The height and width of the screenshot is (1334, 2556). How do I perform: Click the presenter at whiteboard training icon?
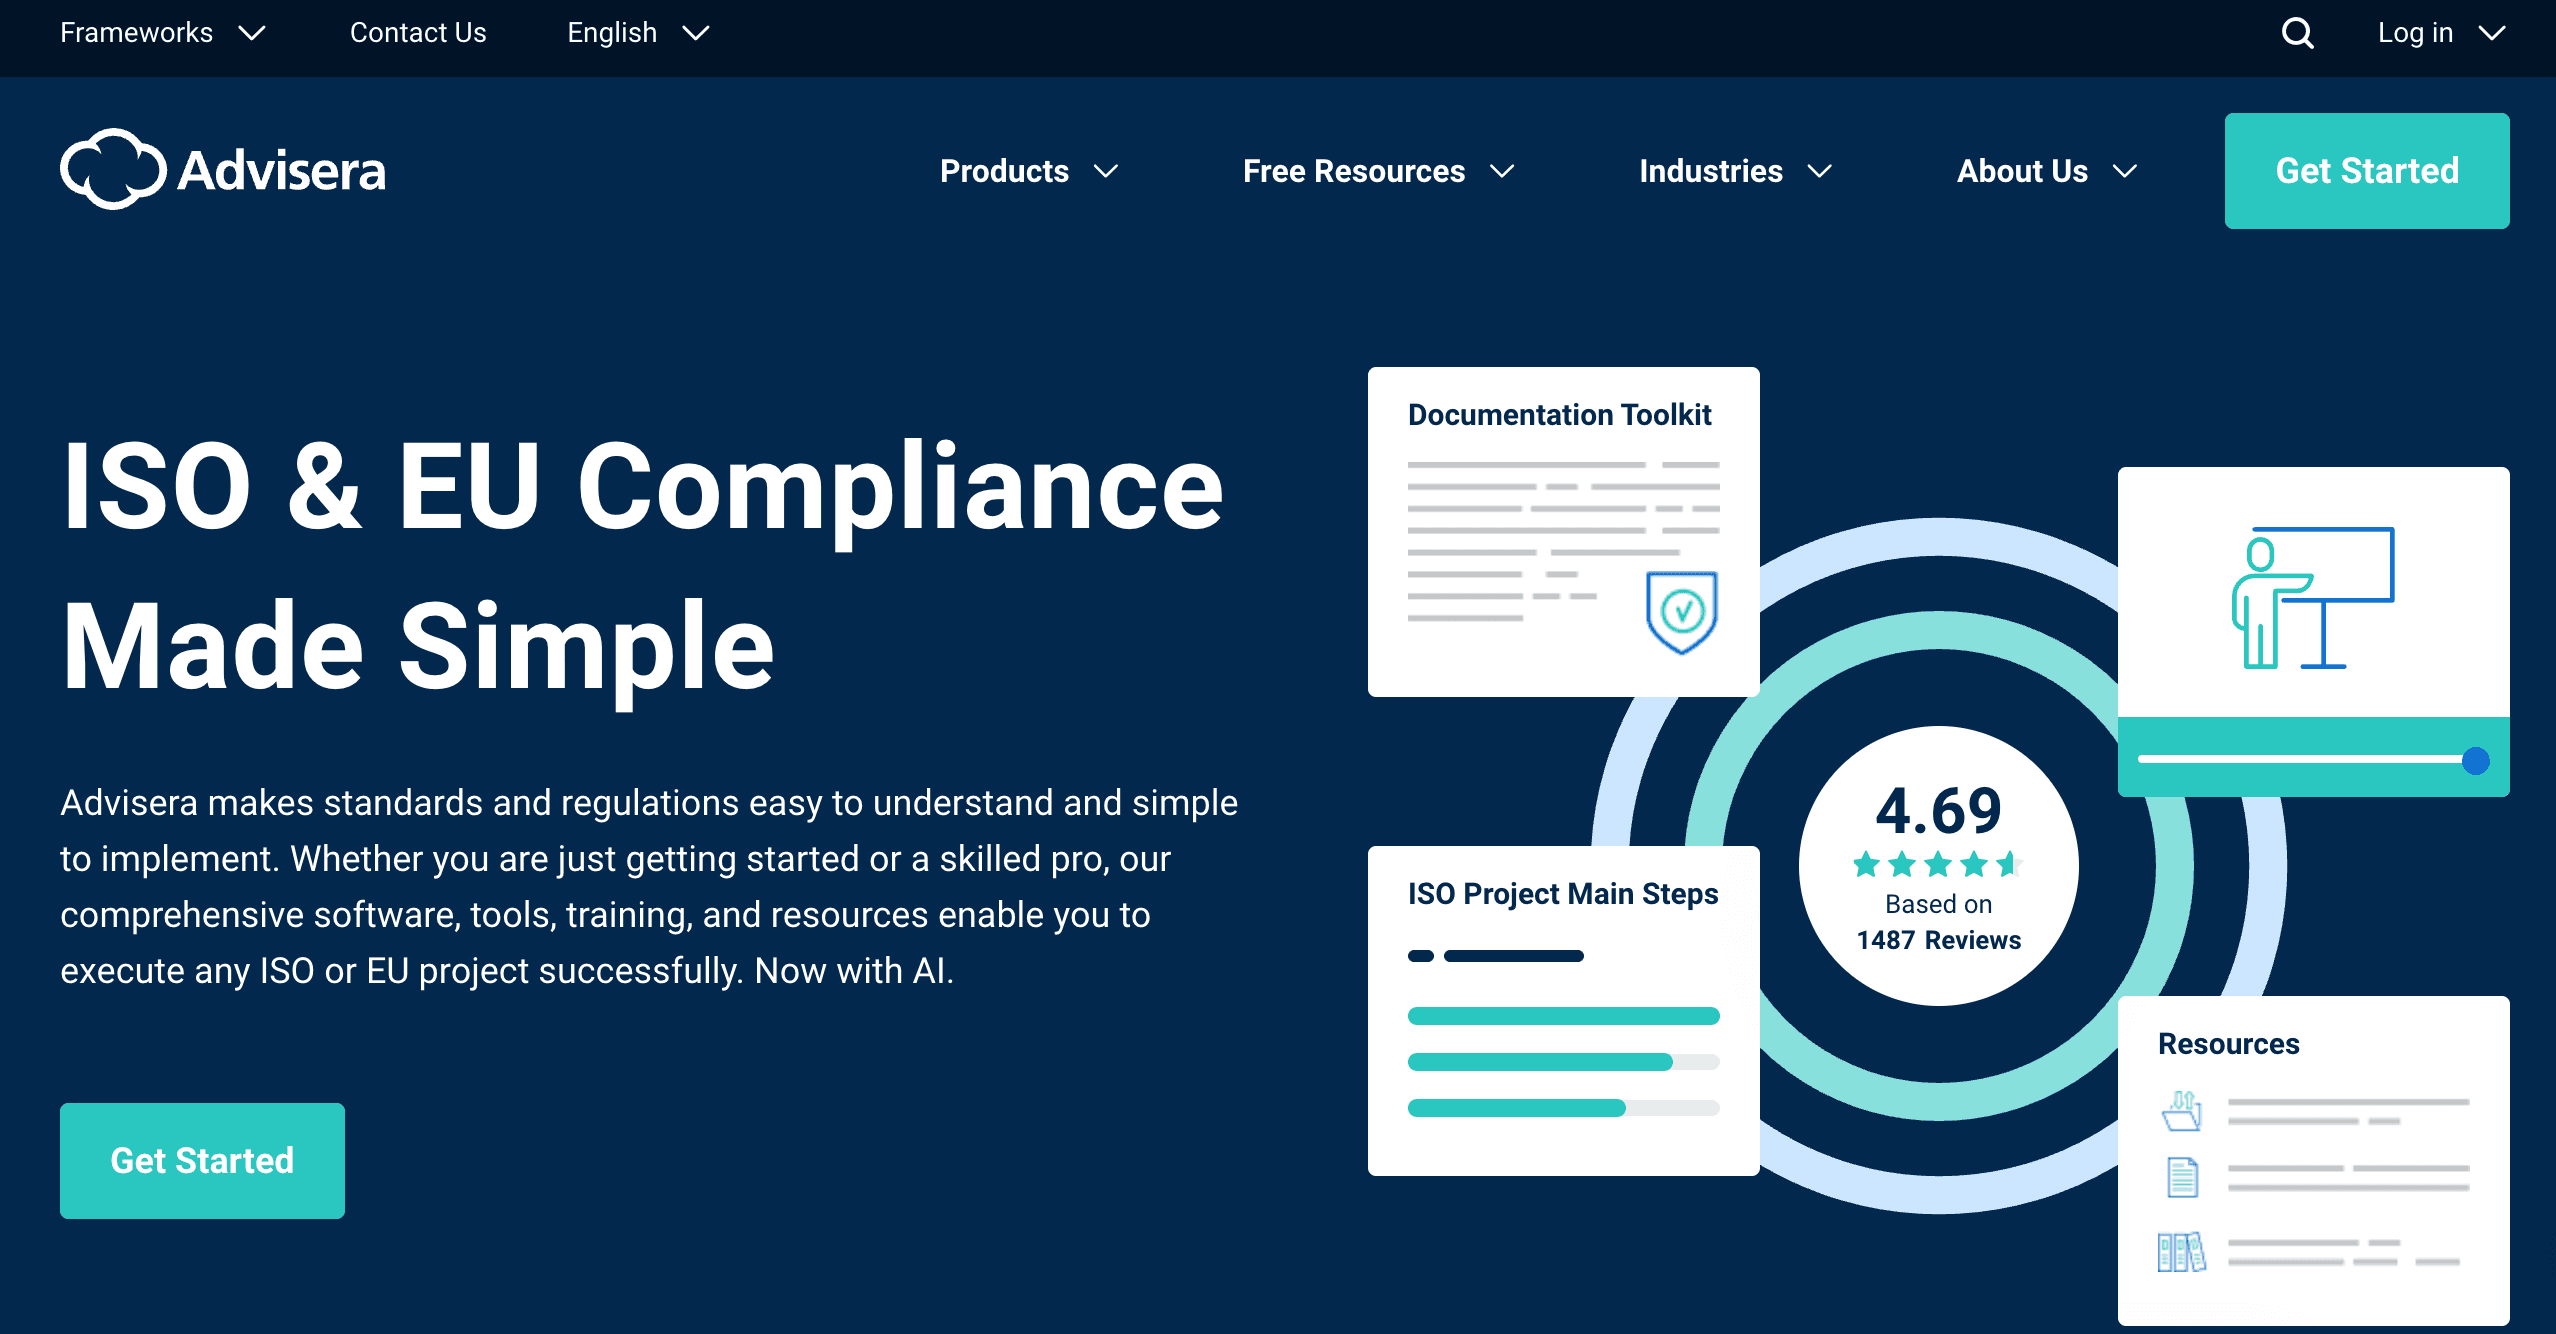pos(2312,597)
